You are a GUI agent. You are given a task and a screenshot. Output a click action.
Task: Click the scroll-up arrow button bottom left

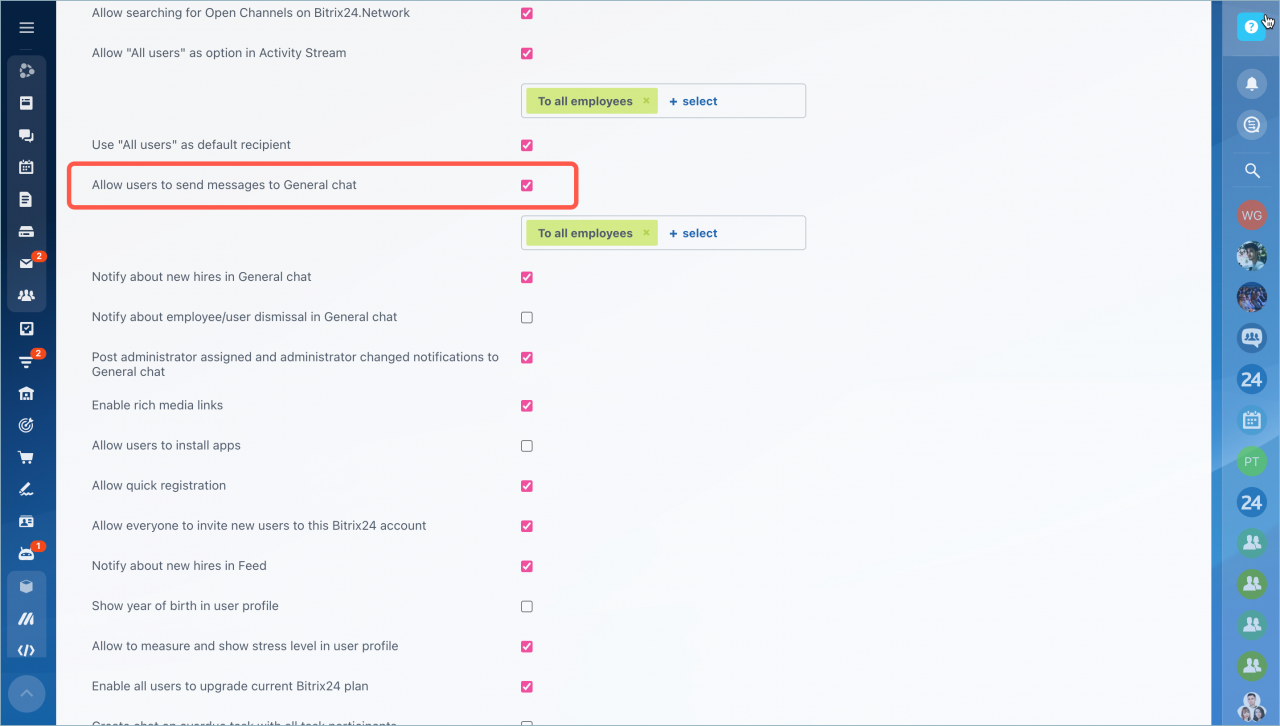[27, 692]
